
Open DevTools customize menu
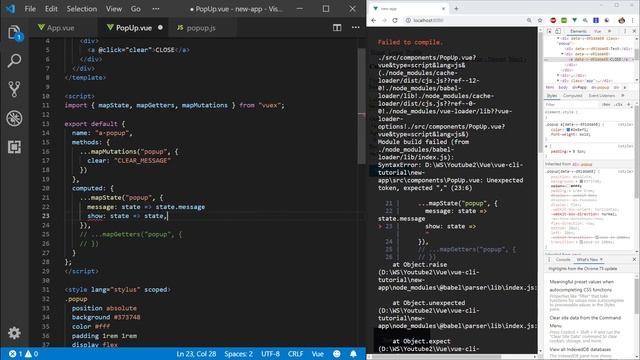tap(624, 31)
